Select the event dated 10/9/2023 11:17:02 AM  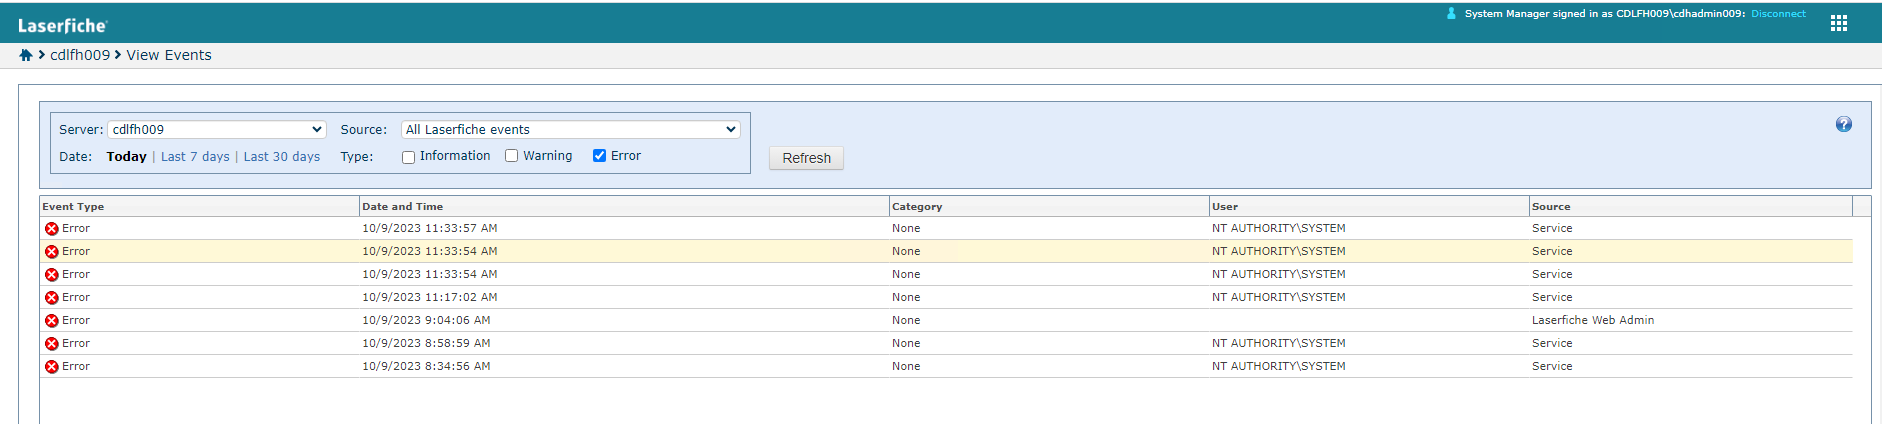[x=946, y=298]
